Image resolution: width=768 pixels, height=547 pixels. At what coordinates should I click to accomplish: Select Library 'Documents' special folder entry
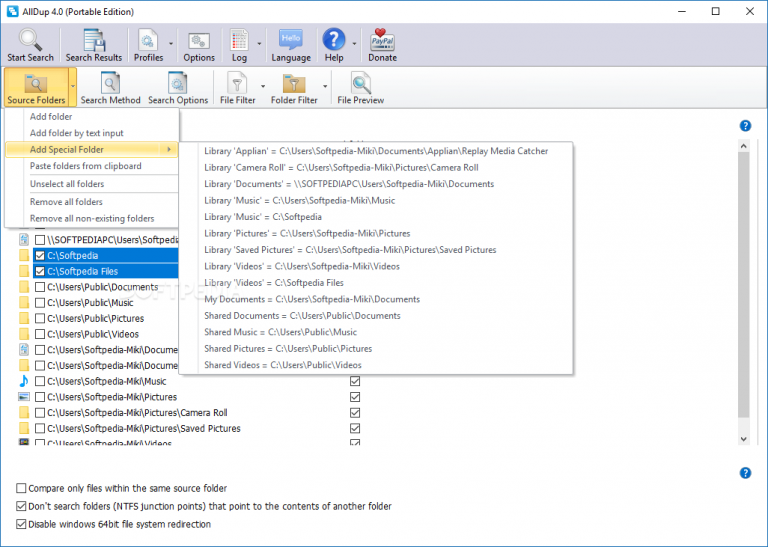[x=376, y=184]
